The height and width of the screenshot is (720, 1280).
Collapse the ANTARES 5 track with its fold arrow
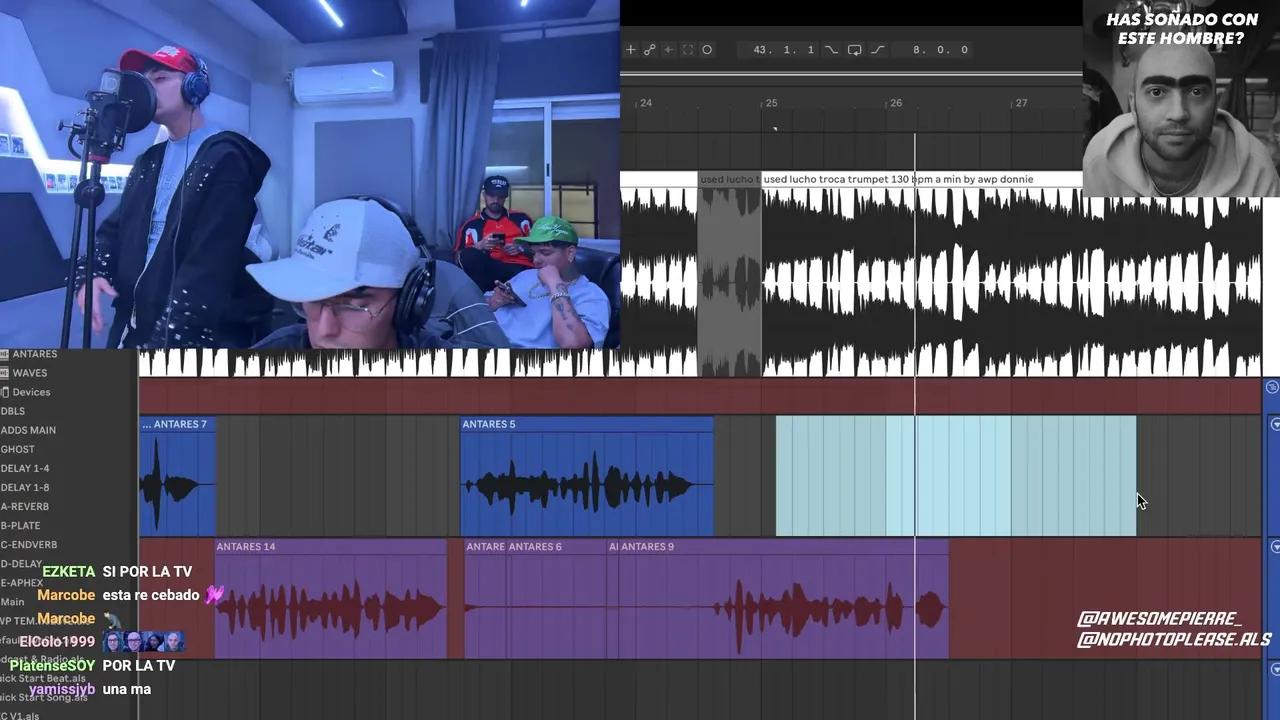[x=1275, y=425]
